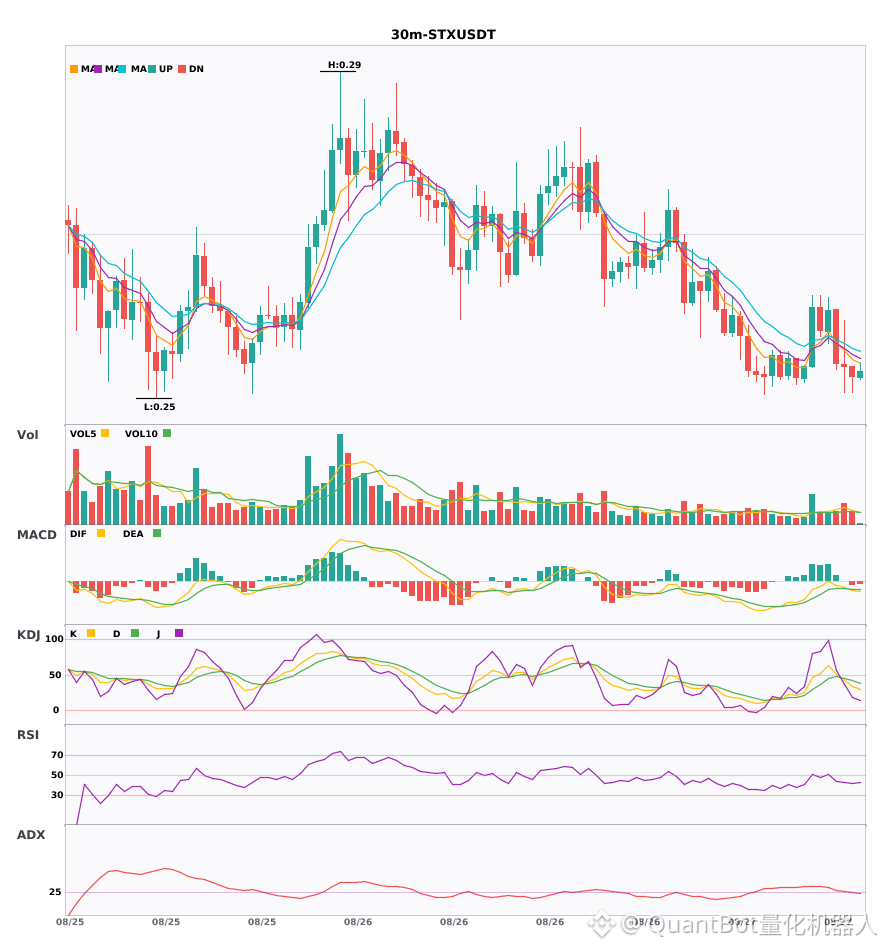Click the candle wick above L:0.25
This screenshot has height=950, width=885.
pos(156,384)
